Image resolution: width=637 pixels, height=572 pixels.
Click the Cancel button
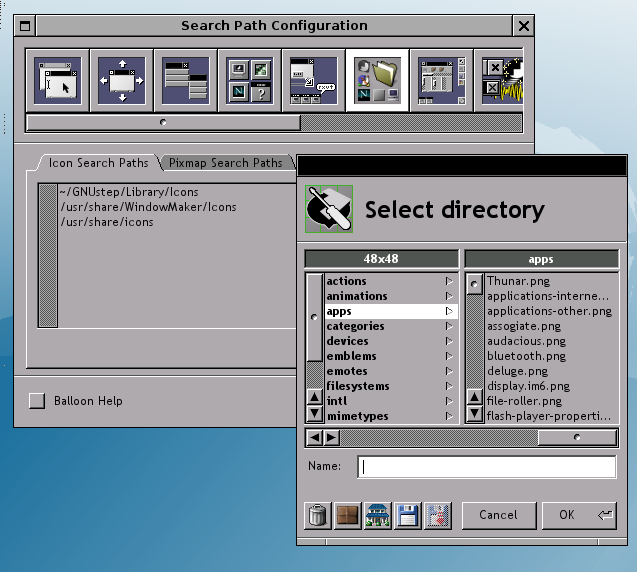coord(499,516)
